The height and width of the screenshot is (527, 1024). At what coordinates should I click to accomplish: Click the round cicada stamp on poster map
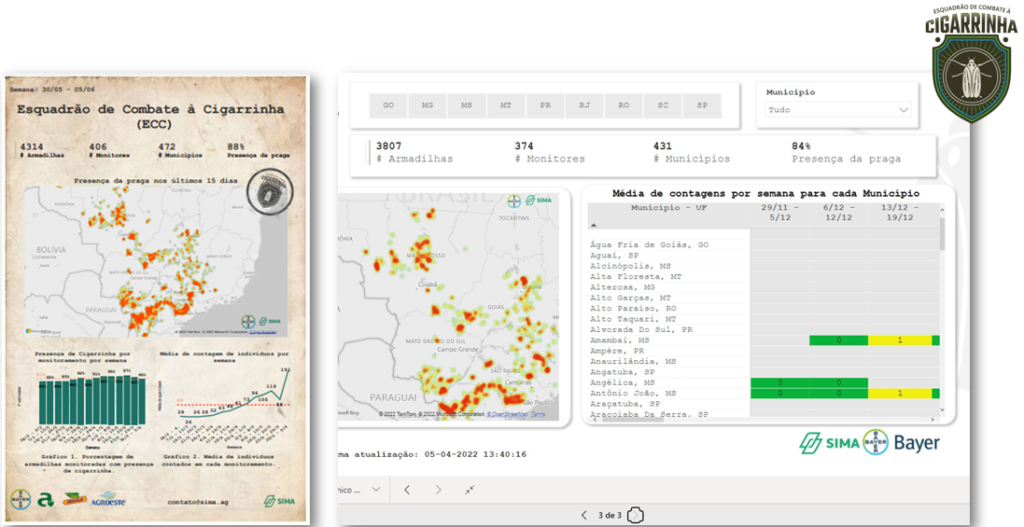pyautogui.click(x=270, y=192)
